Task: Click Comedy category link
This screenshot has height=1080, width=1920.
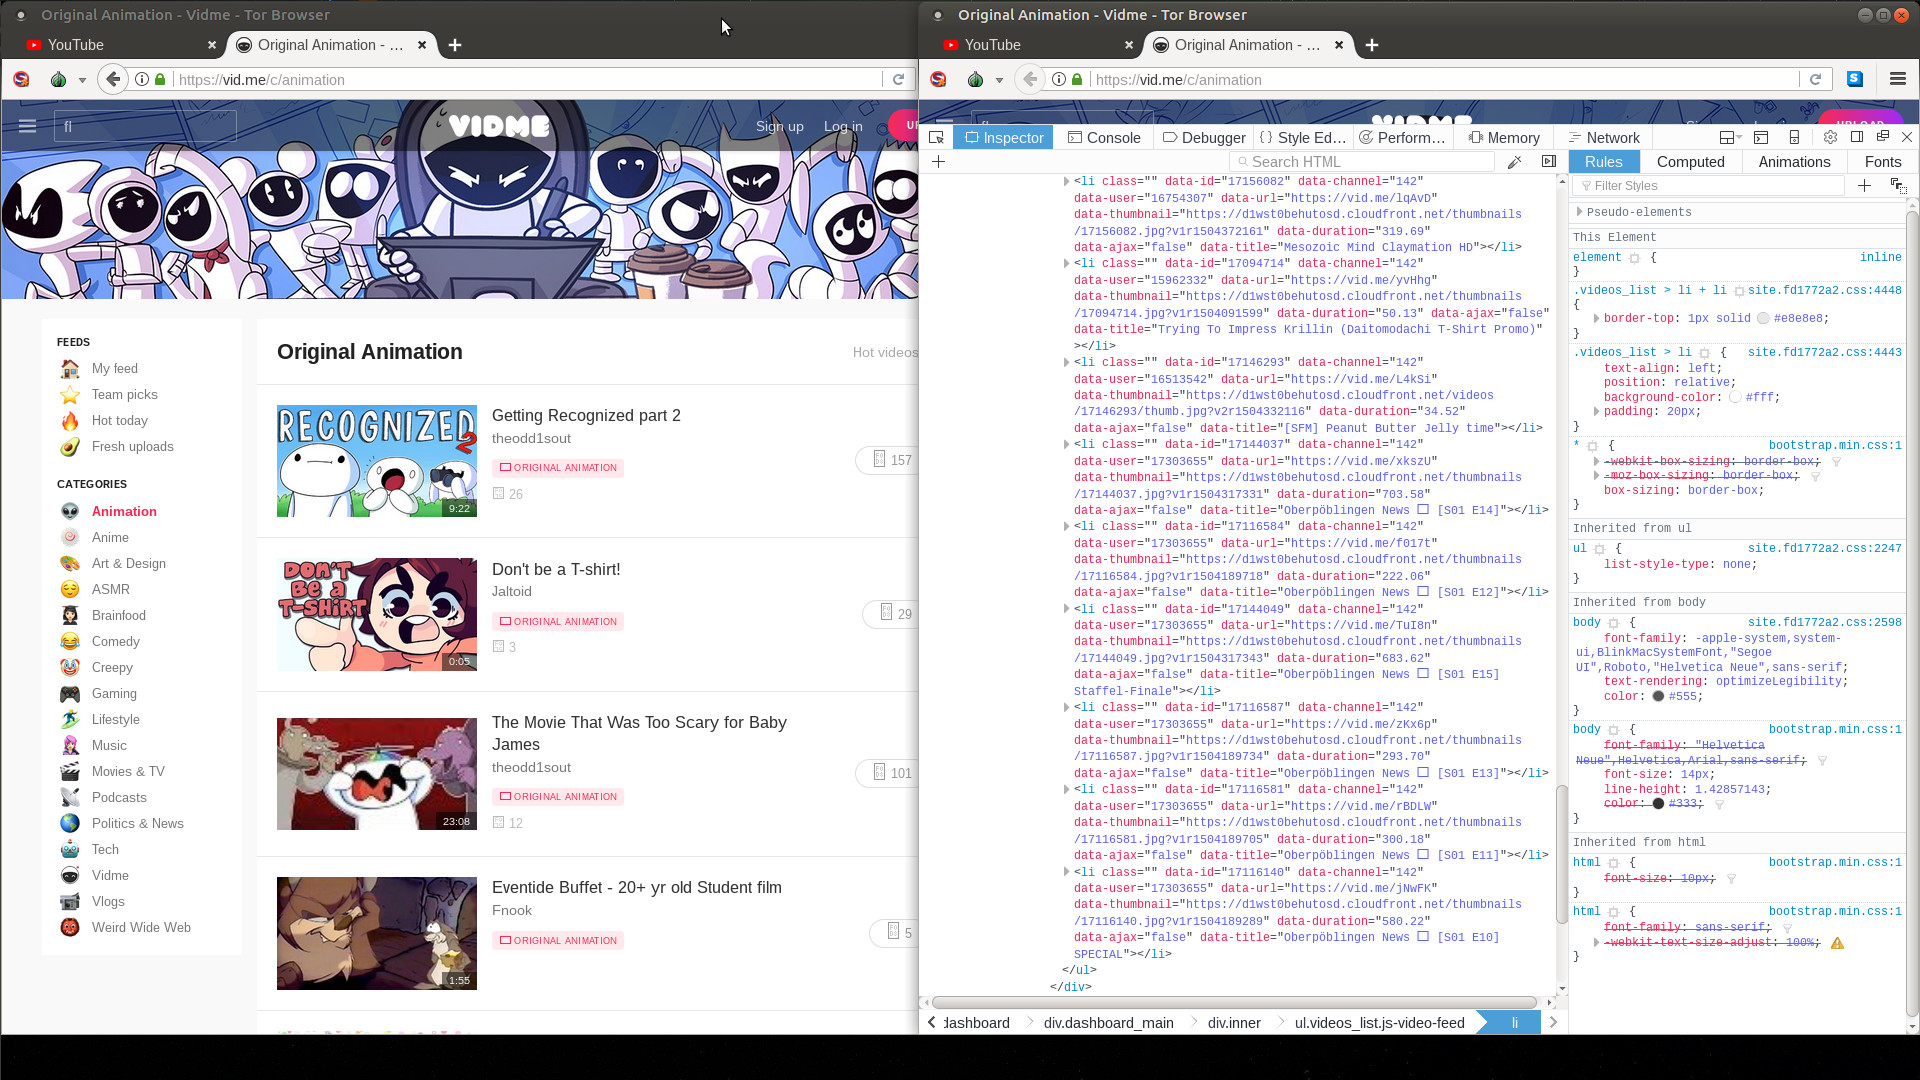Action: (x=116, y=642)
